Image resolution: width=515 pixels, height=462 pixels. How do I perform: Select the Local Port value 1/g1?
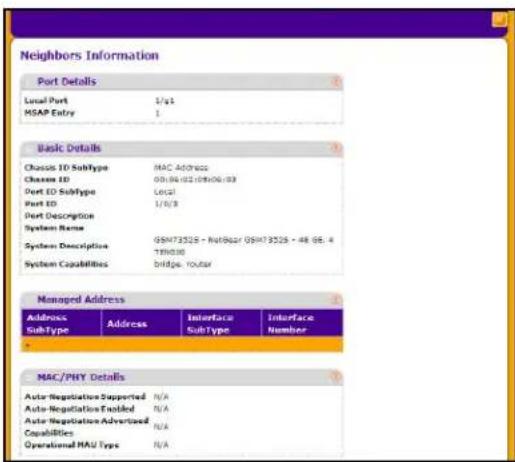point(165,101)
